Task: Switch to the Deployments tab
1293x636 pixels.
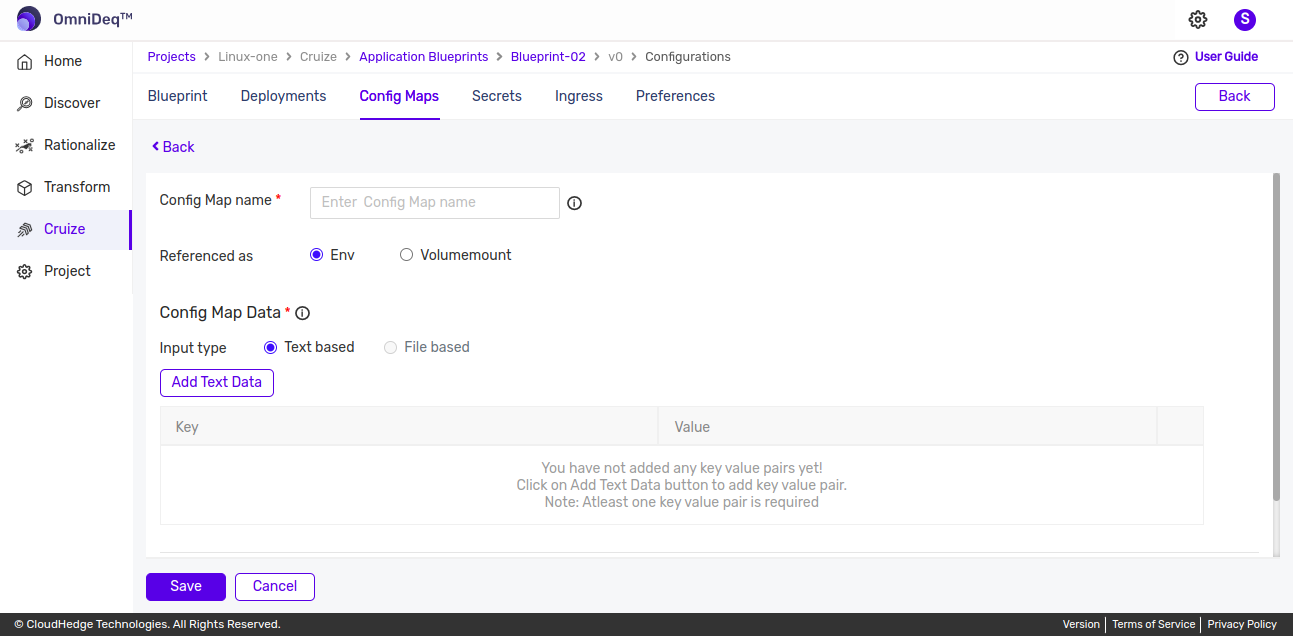Action: [283, 96]
